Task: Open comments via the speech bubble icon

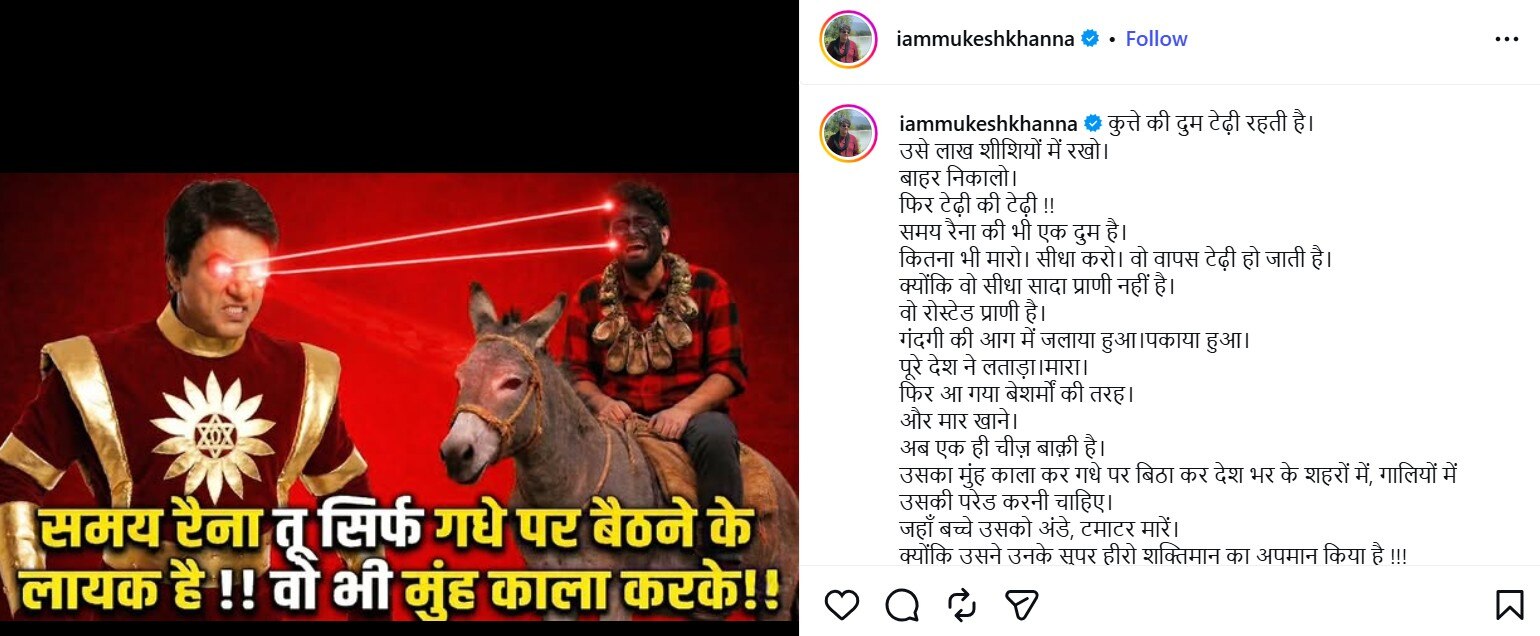Action: (x=903, y=604)
